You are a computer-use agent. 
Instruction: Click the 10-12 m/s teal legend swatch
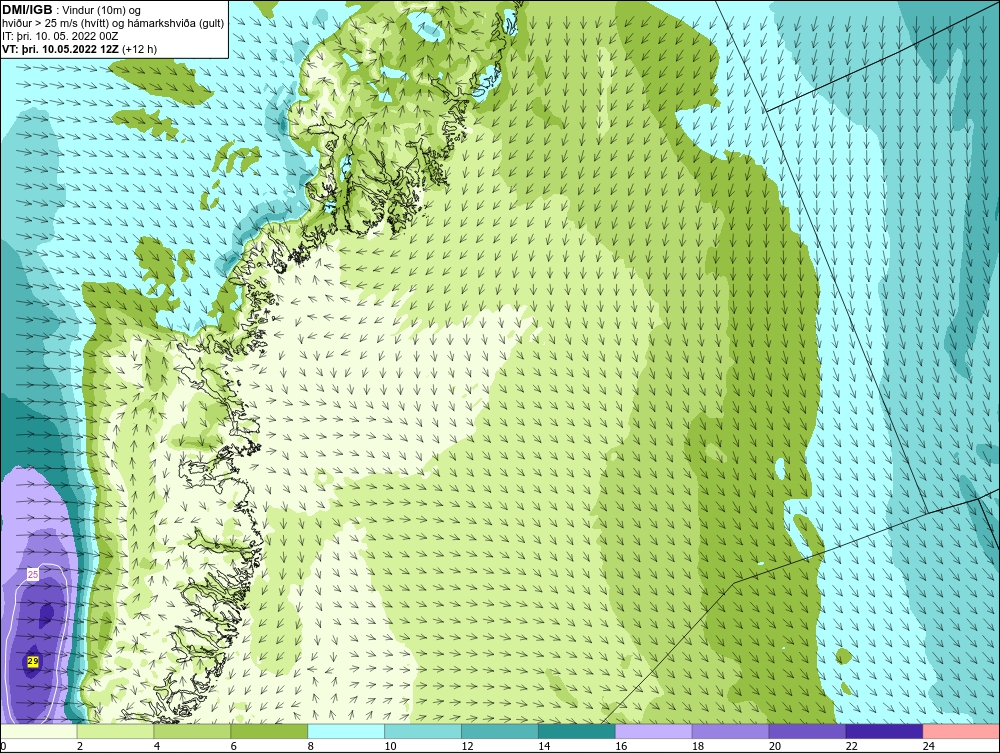coord(423,731)
